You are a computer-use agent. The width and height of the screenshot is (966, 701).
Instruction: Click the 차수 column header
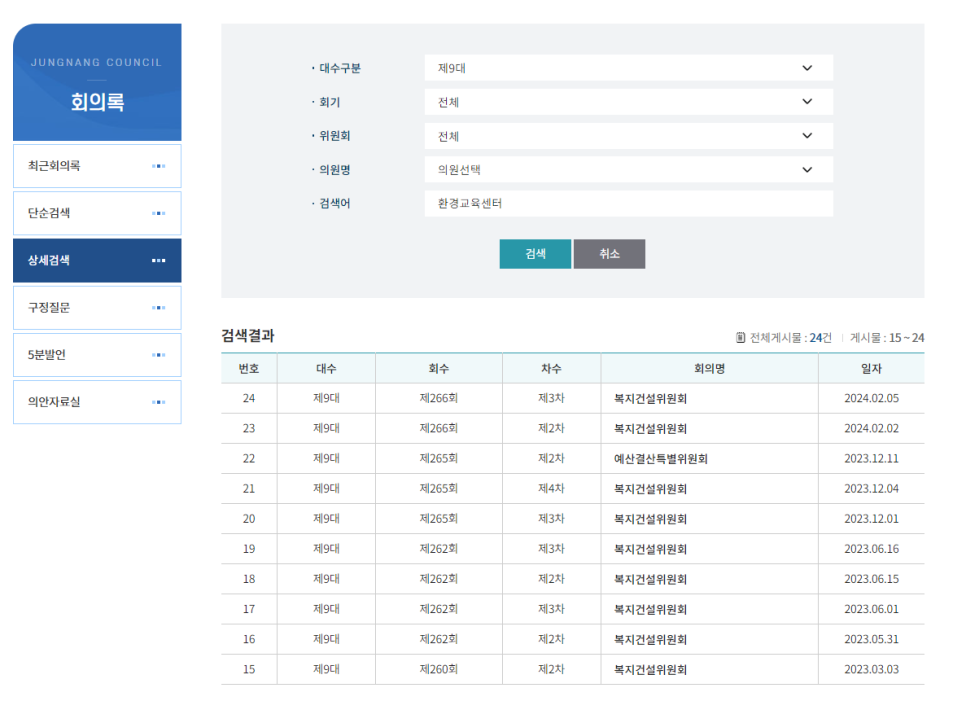[551, 368]
